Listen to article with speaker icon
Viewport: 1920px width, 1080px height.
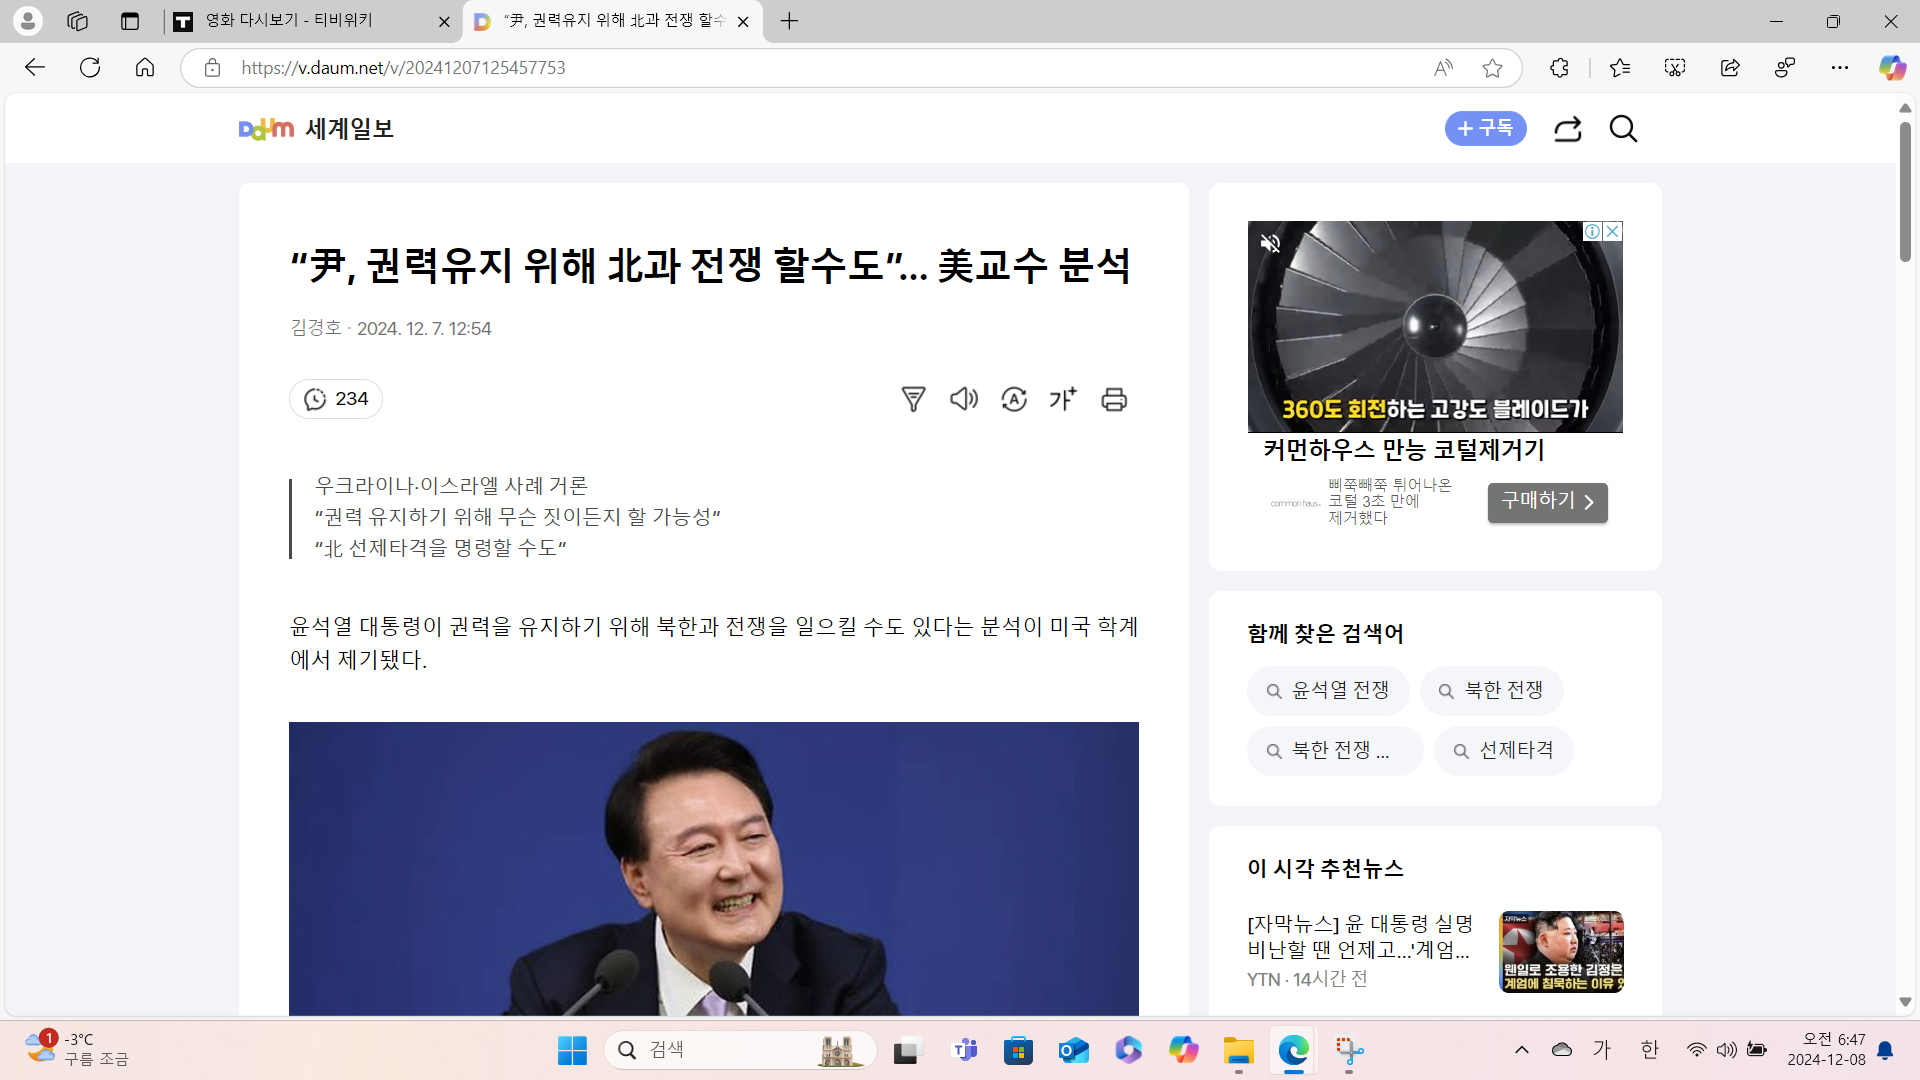coord(963,400)
